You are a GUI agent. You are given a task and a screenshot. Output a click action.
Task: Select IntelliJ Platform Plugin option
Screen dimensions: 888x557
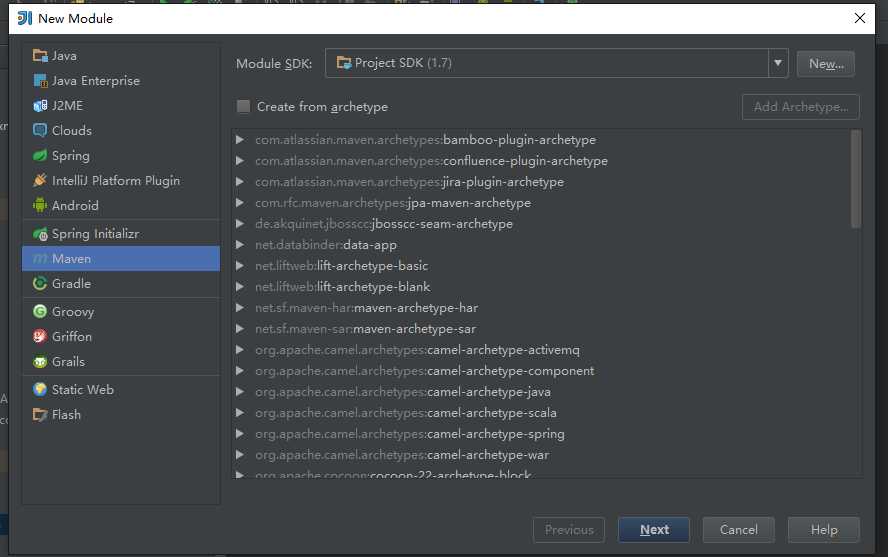[115, 181]
